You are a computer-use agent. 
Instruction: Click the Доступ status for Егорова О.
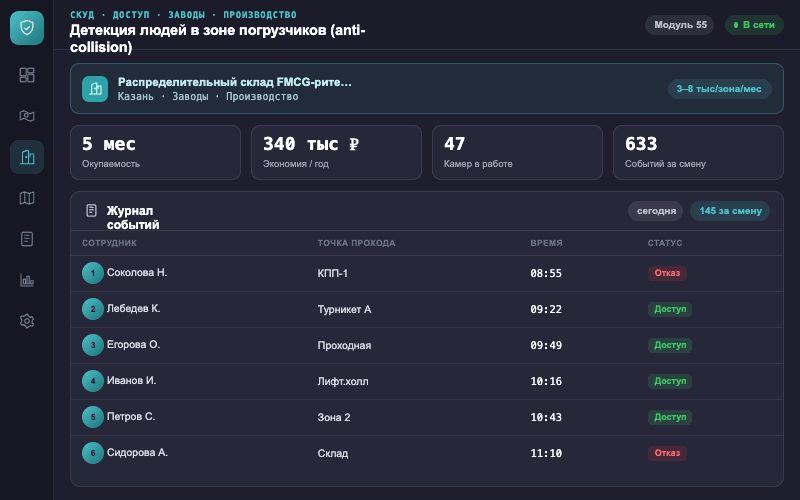click(670, 345)
